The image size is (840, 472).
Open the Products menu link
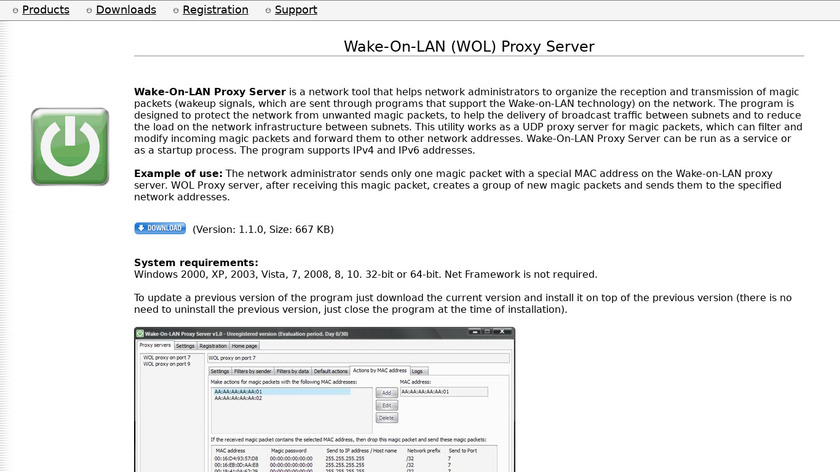(x=46, y=10)
